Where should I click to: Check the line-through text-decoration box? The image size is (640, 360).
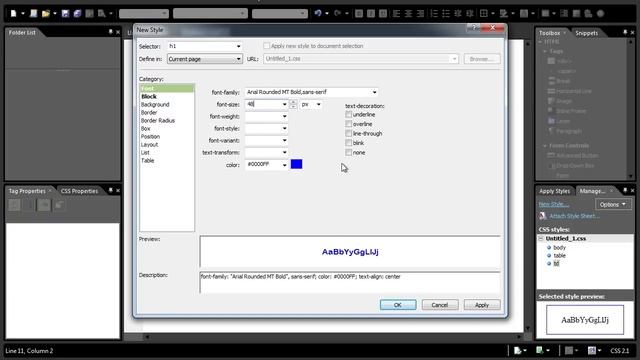coord(349,133)
